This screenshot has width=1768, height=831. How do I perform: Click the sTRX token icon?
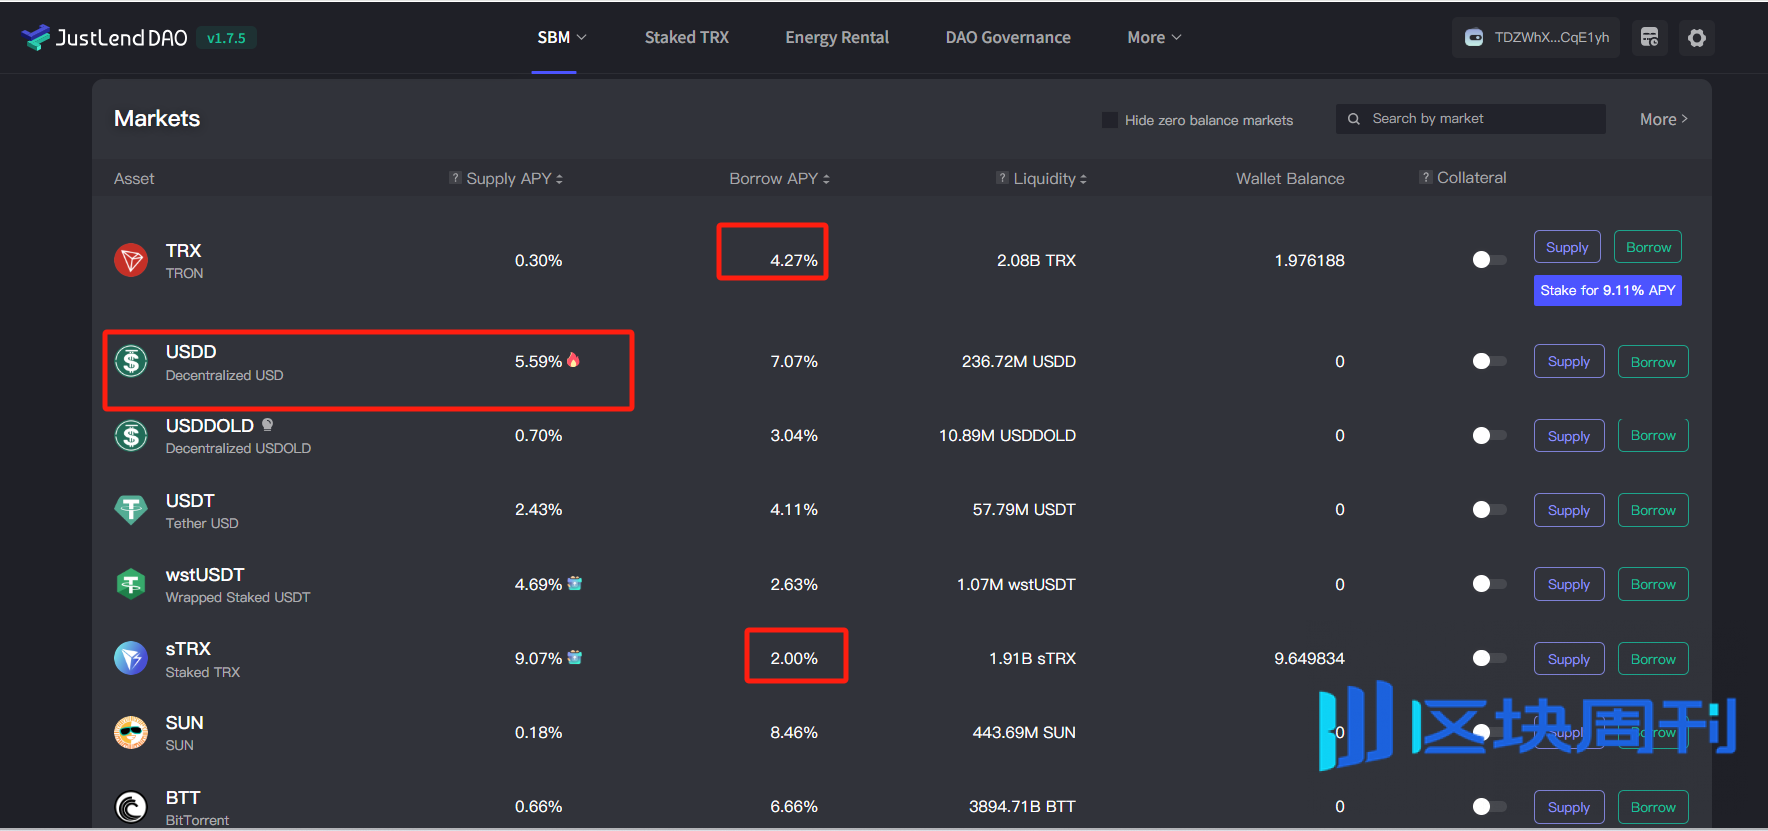tap(131, 658)
